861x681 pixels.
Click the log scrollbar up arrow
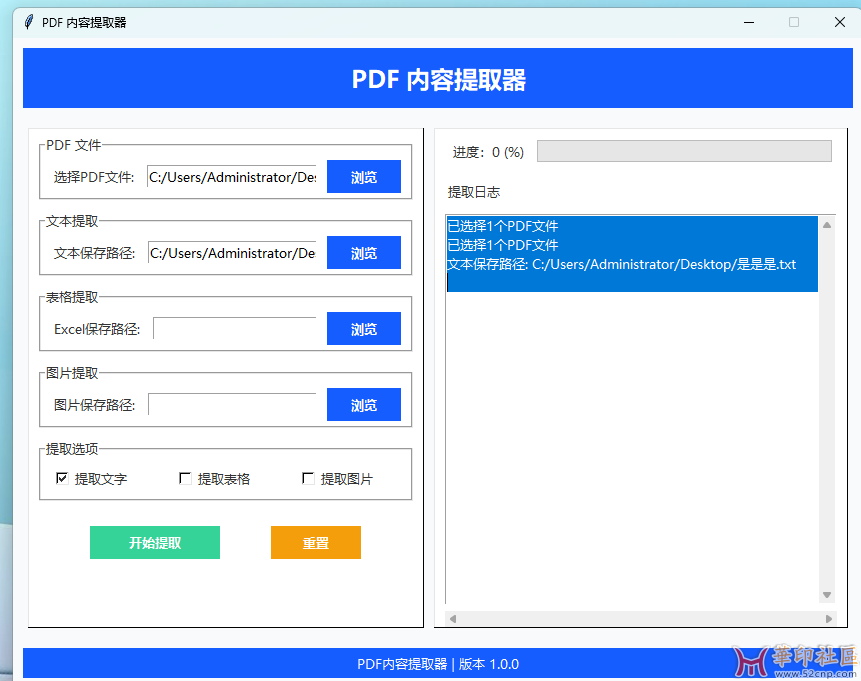[x=827, y=225]
